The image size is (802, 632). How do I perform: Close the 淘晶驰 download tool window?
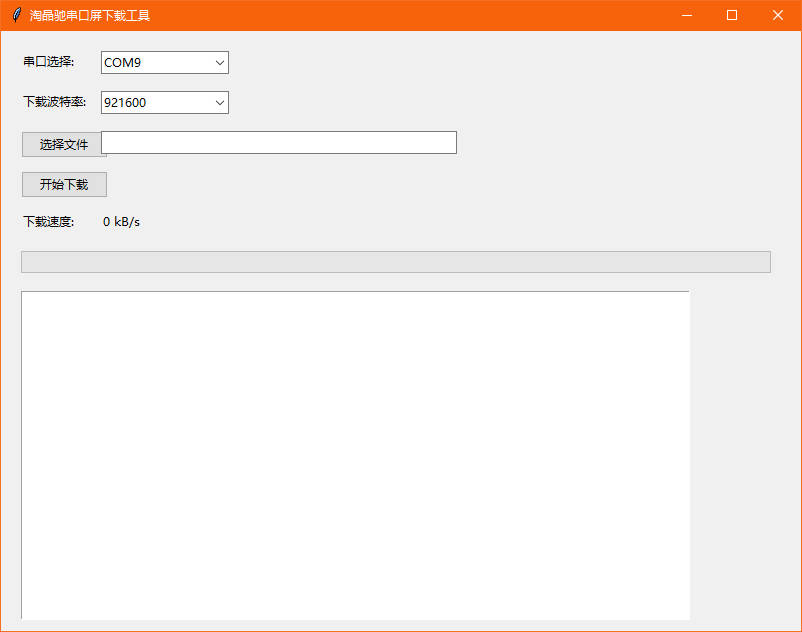point(777,15)
